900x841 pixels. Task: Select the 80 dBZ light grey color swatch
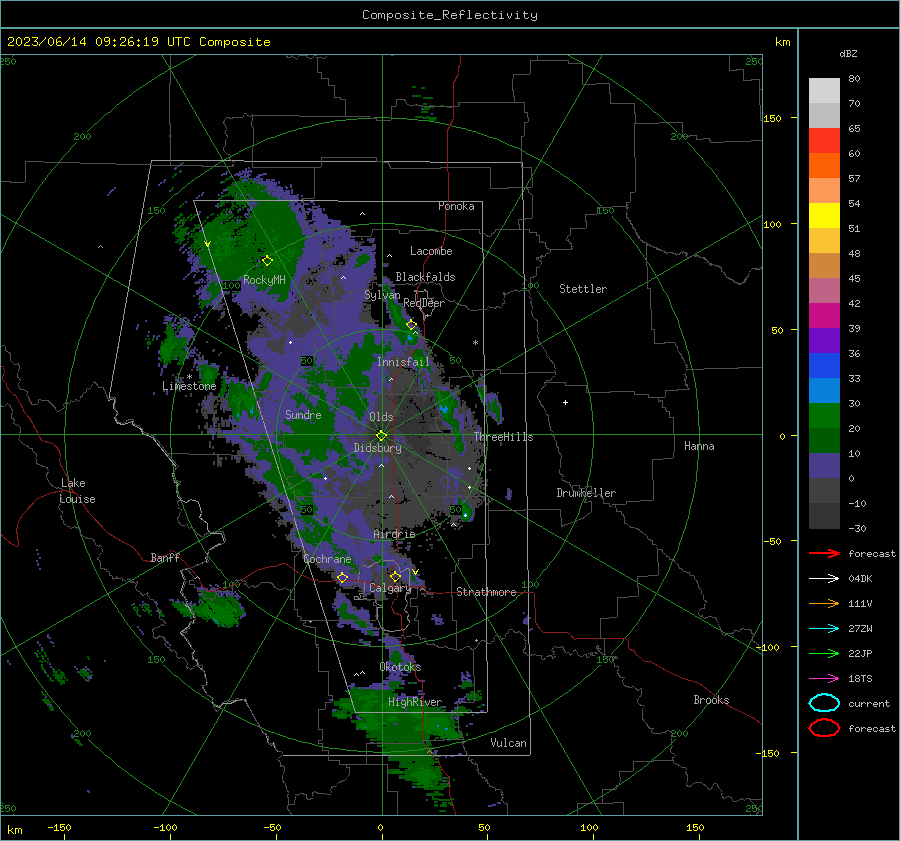[x=824, y=90]
